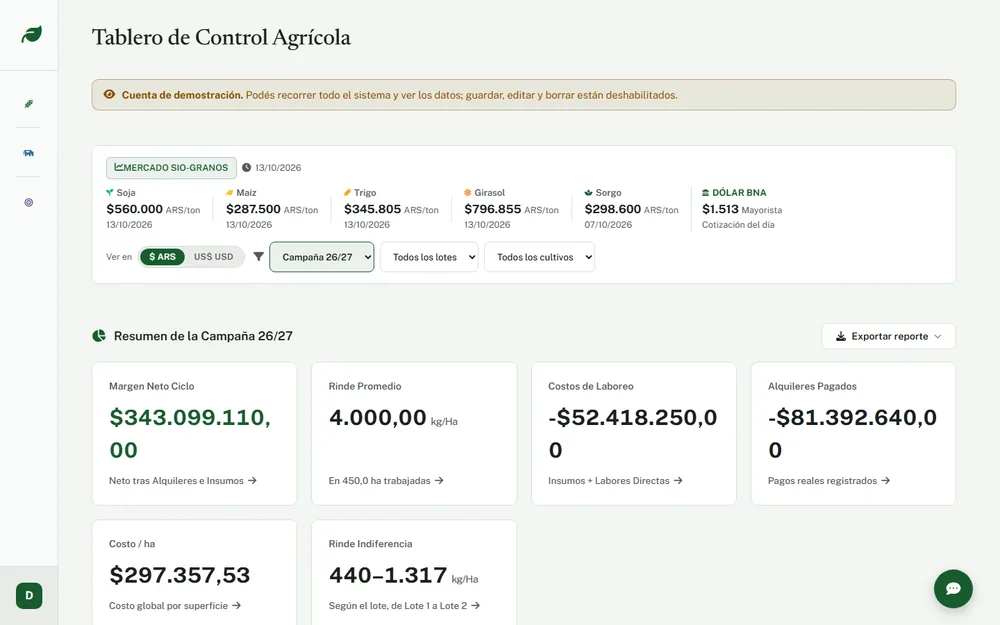Open the purple target sidebar section
The width and height of the screenshot is (1000, 625).
pyautogui.click(x=29, y=202)
